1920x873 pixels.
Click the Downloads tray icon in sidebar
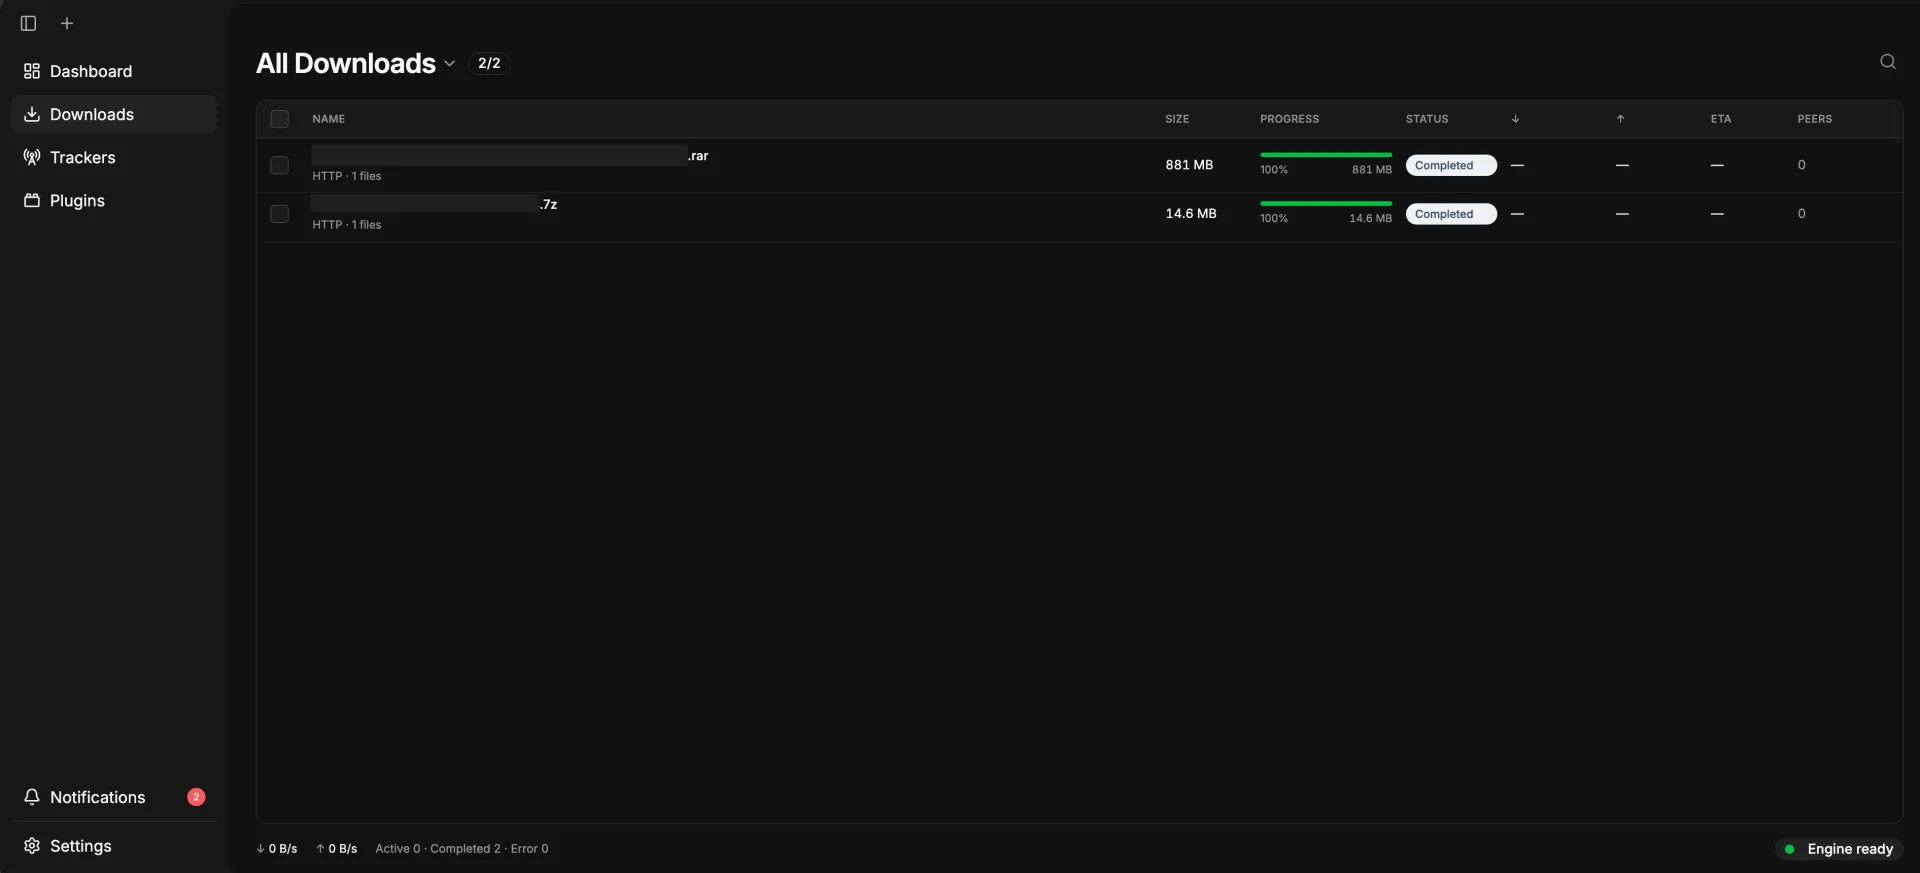32,114
